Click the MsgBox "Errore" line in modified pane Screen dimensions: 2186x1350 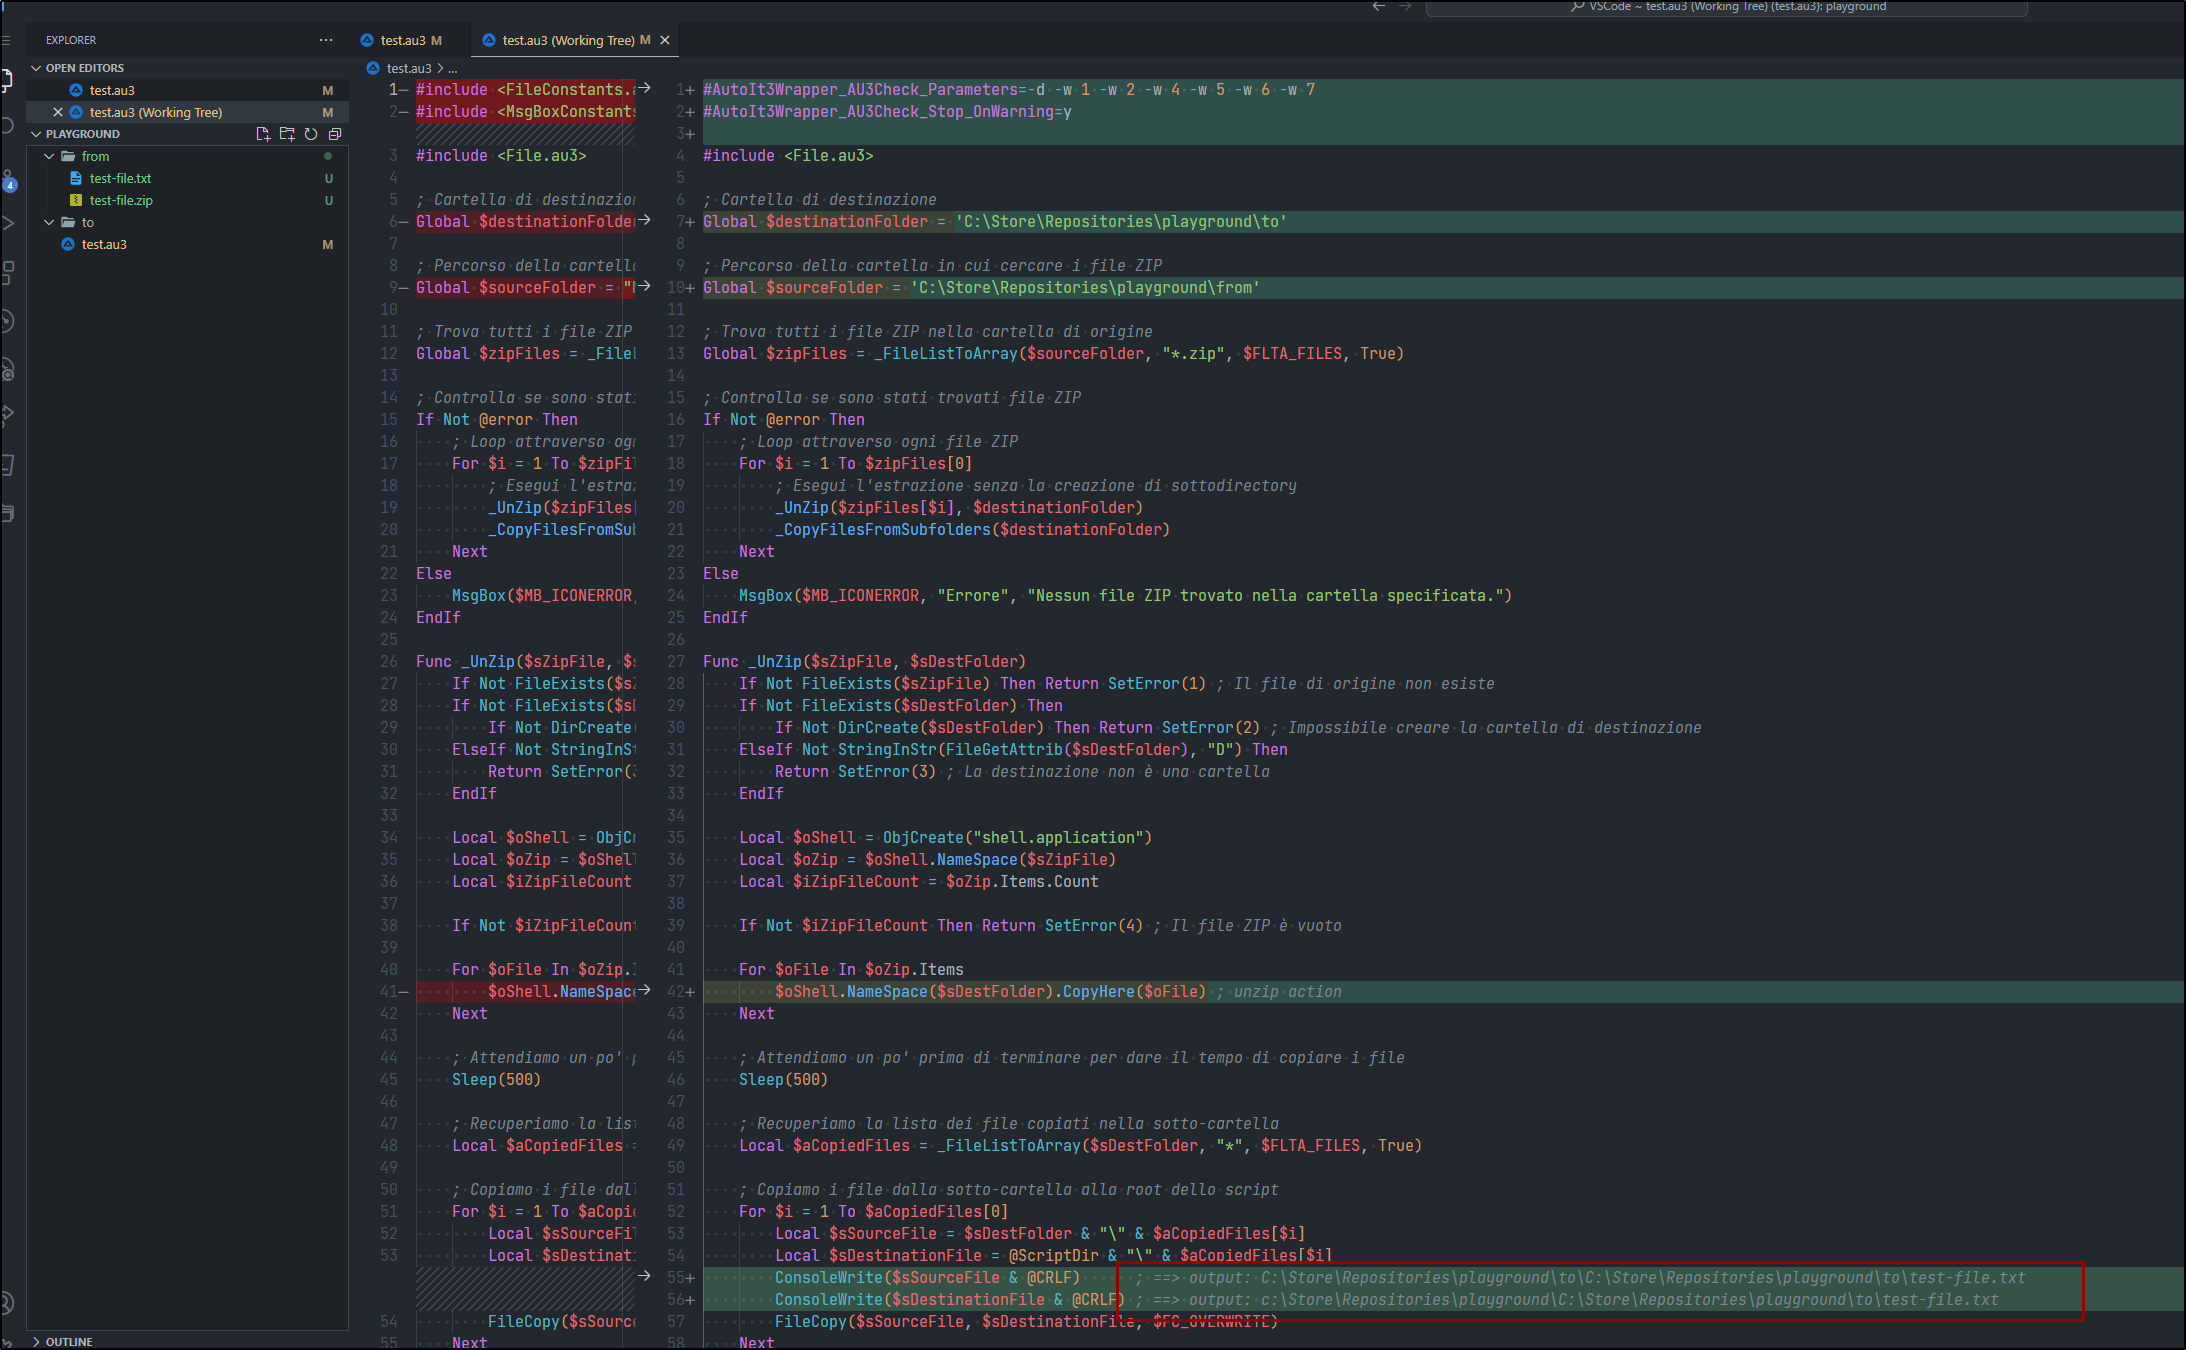[1125, 595]
